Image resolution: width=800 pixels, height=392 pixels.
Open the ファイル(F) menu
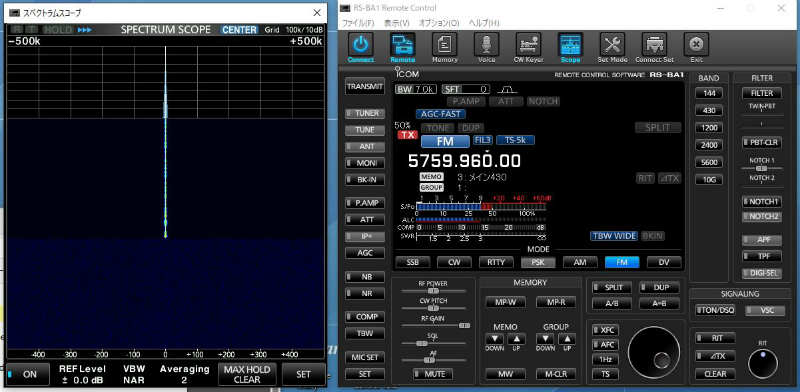358,23
